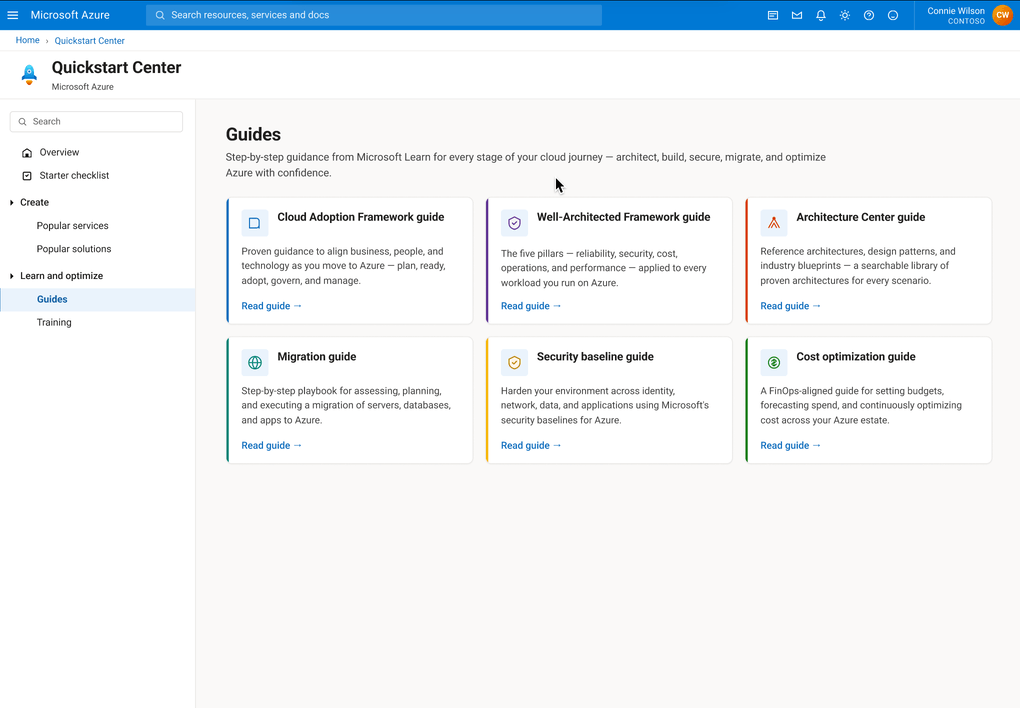Click the CW account avatar
Viewport: 1020px width, 708px height.
(x=1002, y=15)
